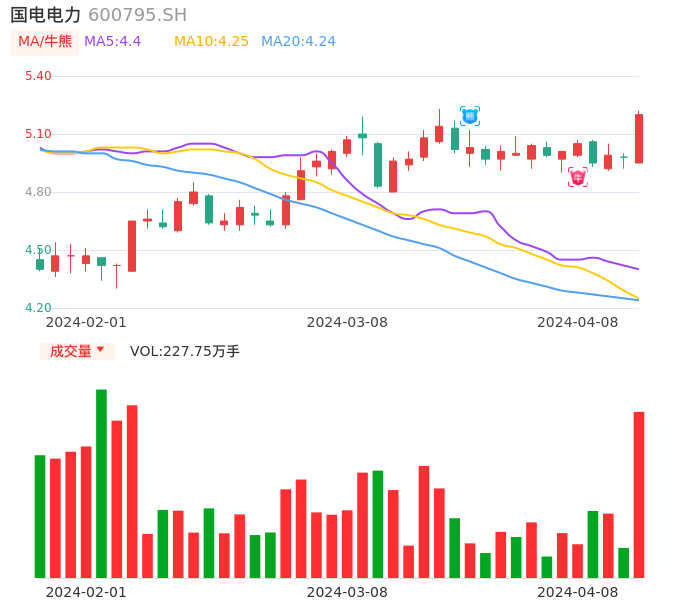Click the tallest green volume bar

[x=101, y=483]
